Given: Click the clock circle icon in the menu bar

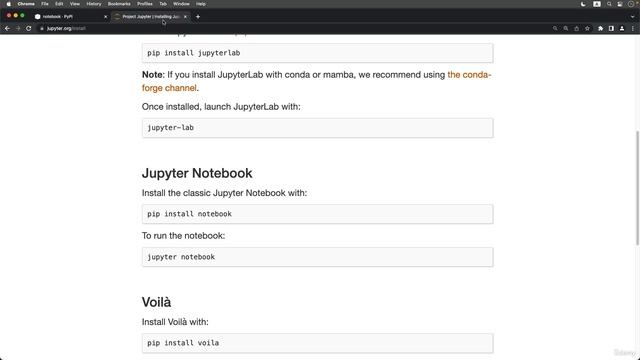Looking at the screenshot, I should click(x=631, y=4).
